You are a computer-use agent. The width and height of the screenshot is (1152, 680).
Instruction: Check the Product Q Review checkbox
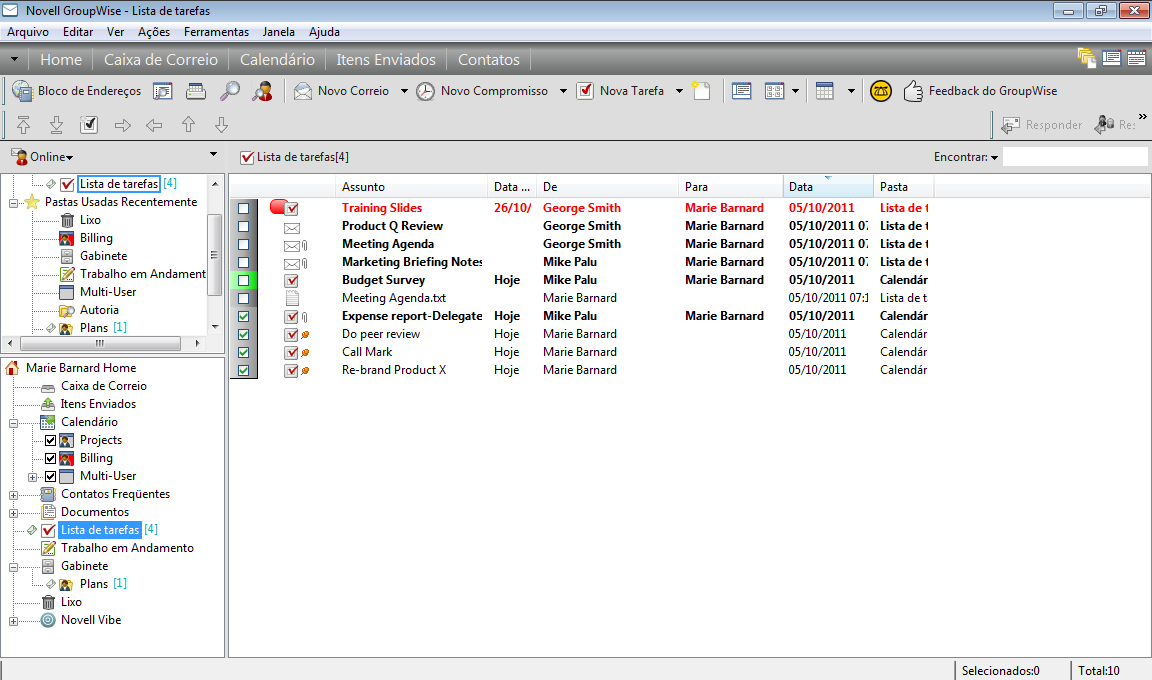click(x=243, y=226)
